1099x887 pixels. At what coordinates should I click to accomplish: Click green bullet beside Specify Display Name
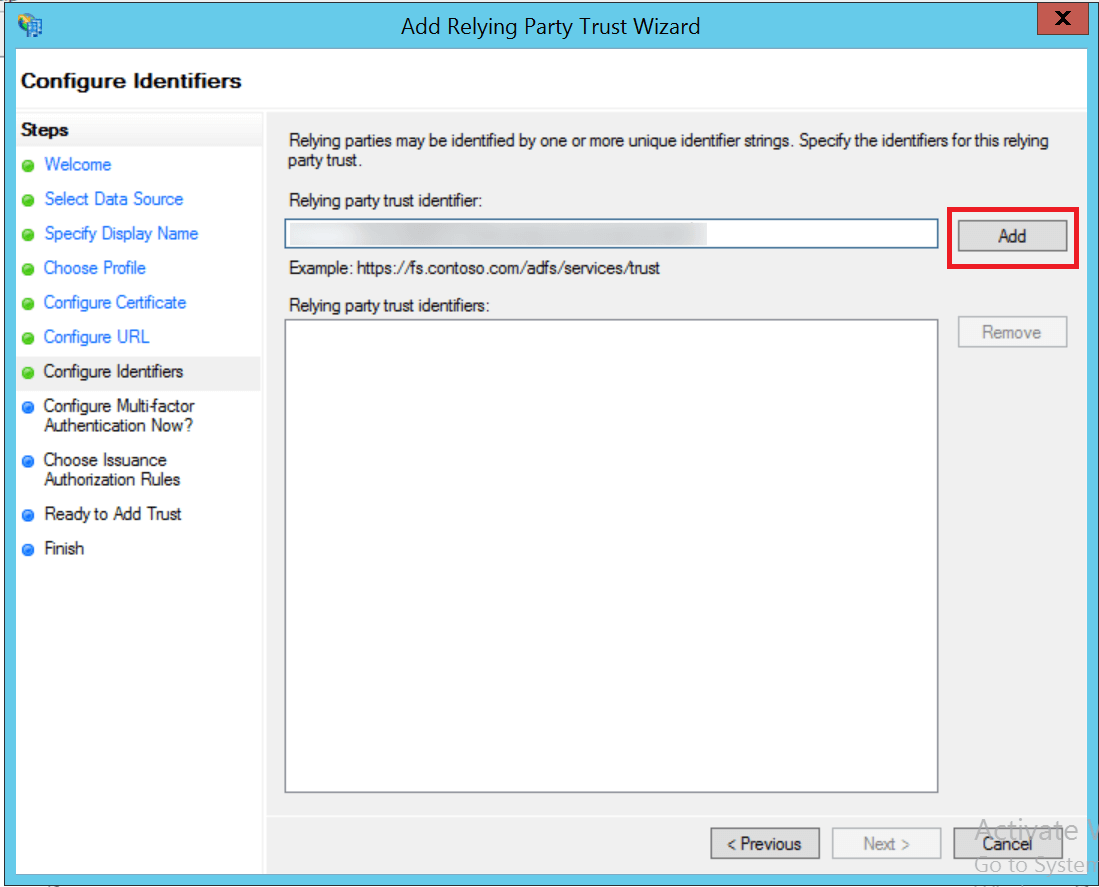pyautogui.click(x=28, y=235)
